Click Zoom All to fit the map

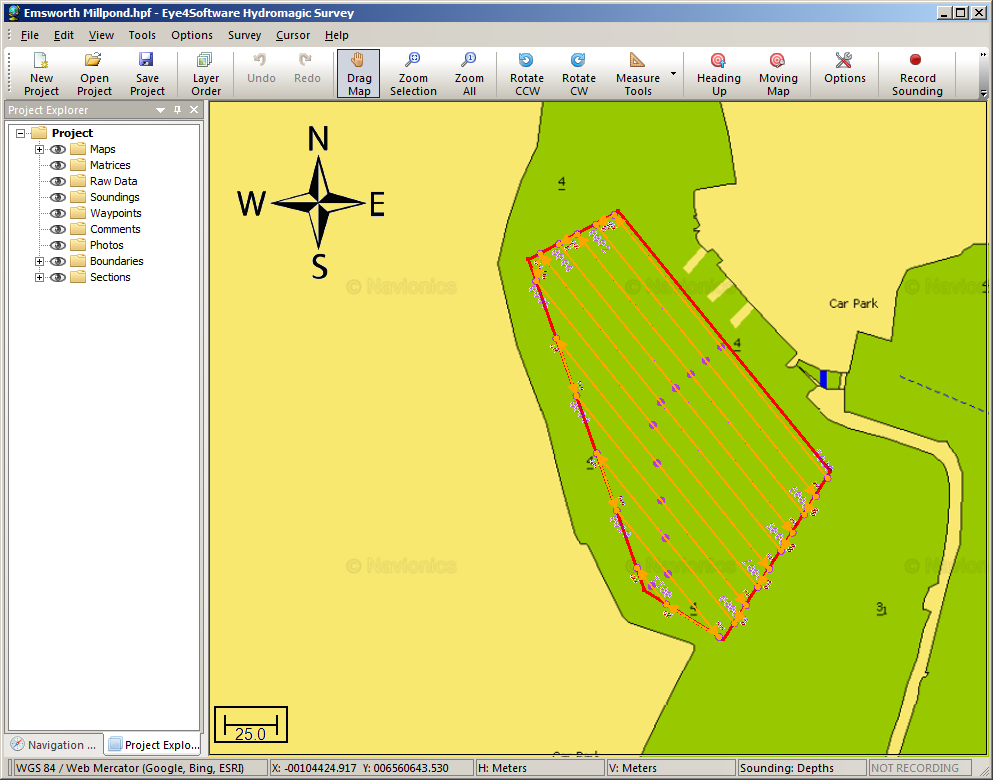point(469,72)
